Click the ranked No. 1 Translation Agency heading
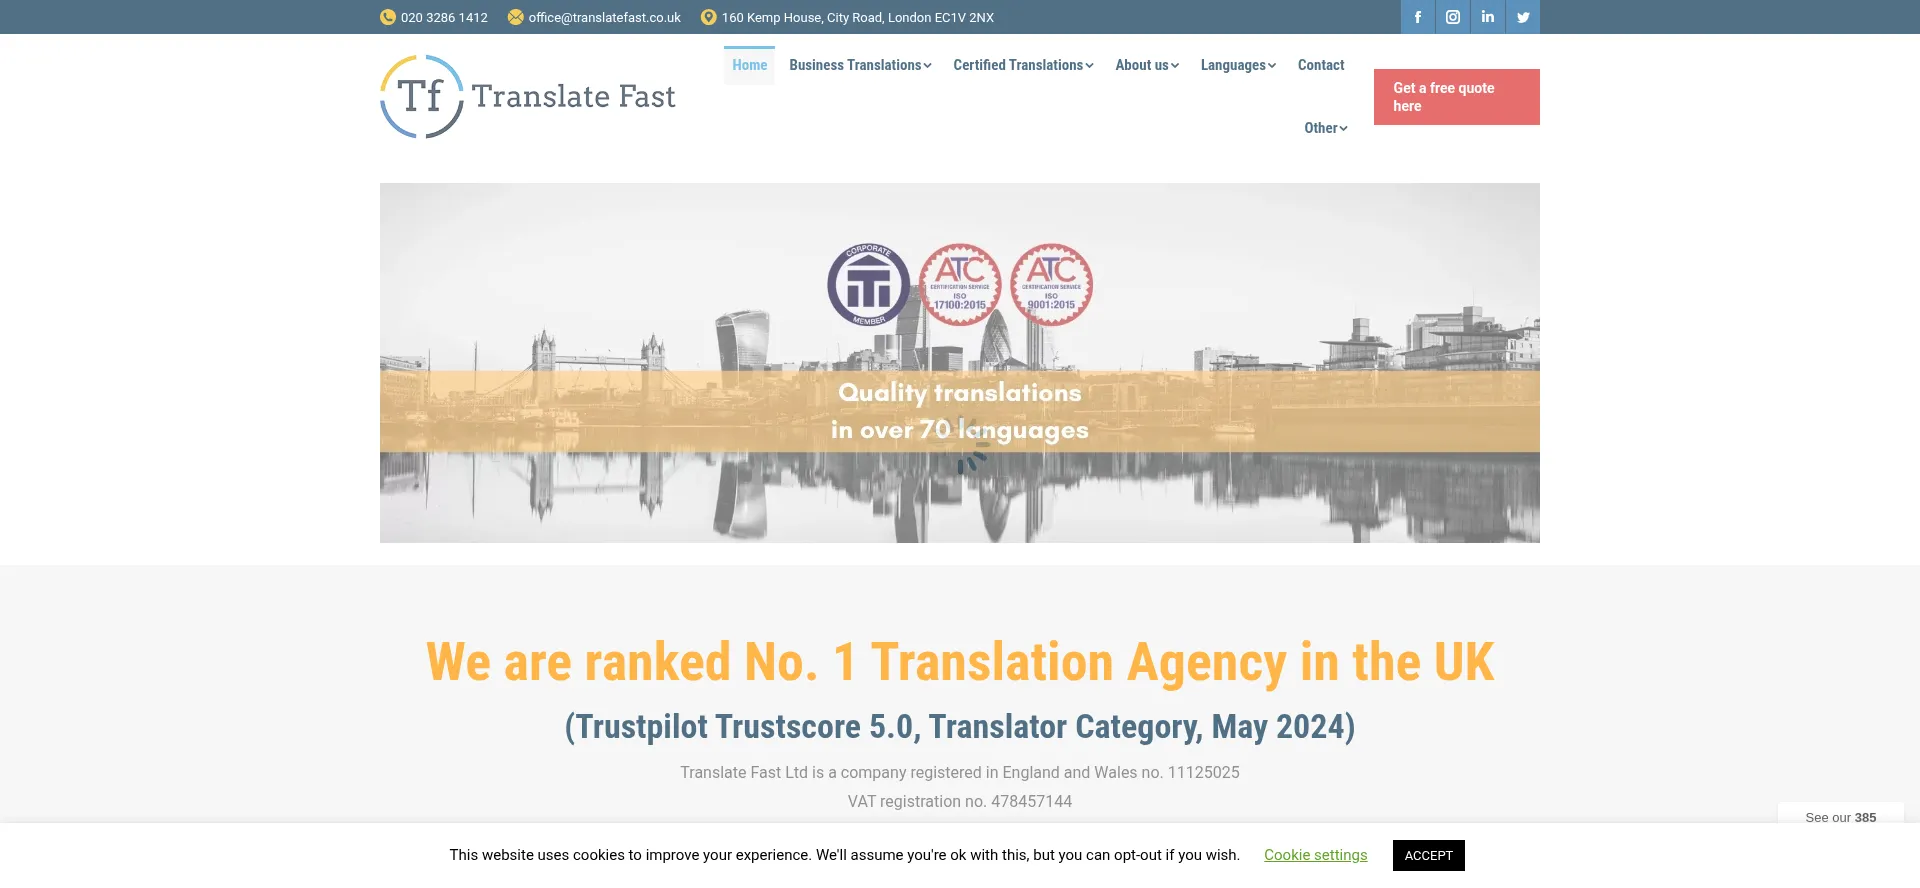1920x888 pixels. point(960,662)
